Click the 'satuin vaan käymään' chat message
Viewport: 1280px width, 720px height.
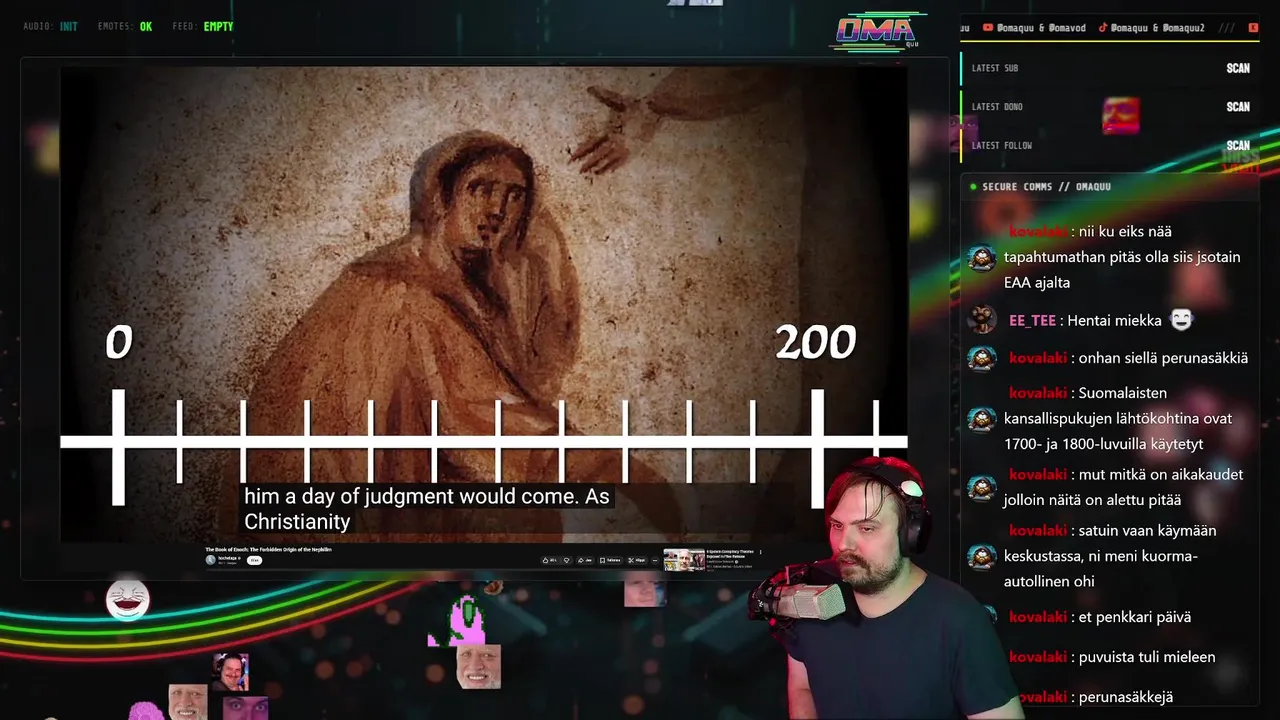click(x=1110, y=556)
